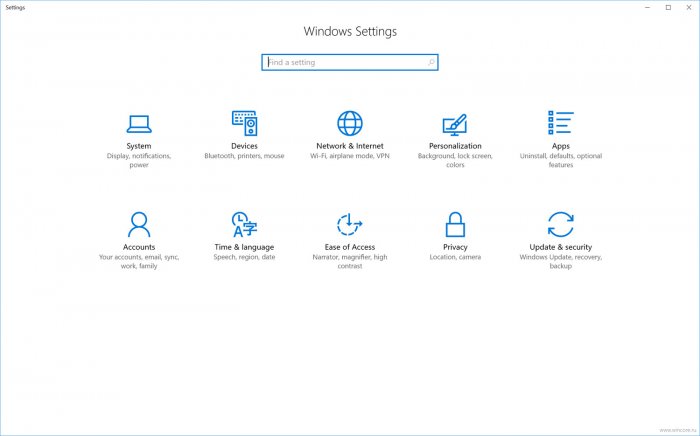
Task: Minimize the Settings window
Action: click(648, 7)
